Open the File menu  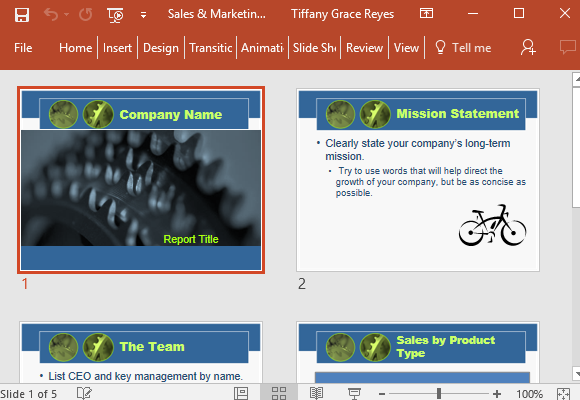(23, 48)
